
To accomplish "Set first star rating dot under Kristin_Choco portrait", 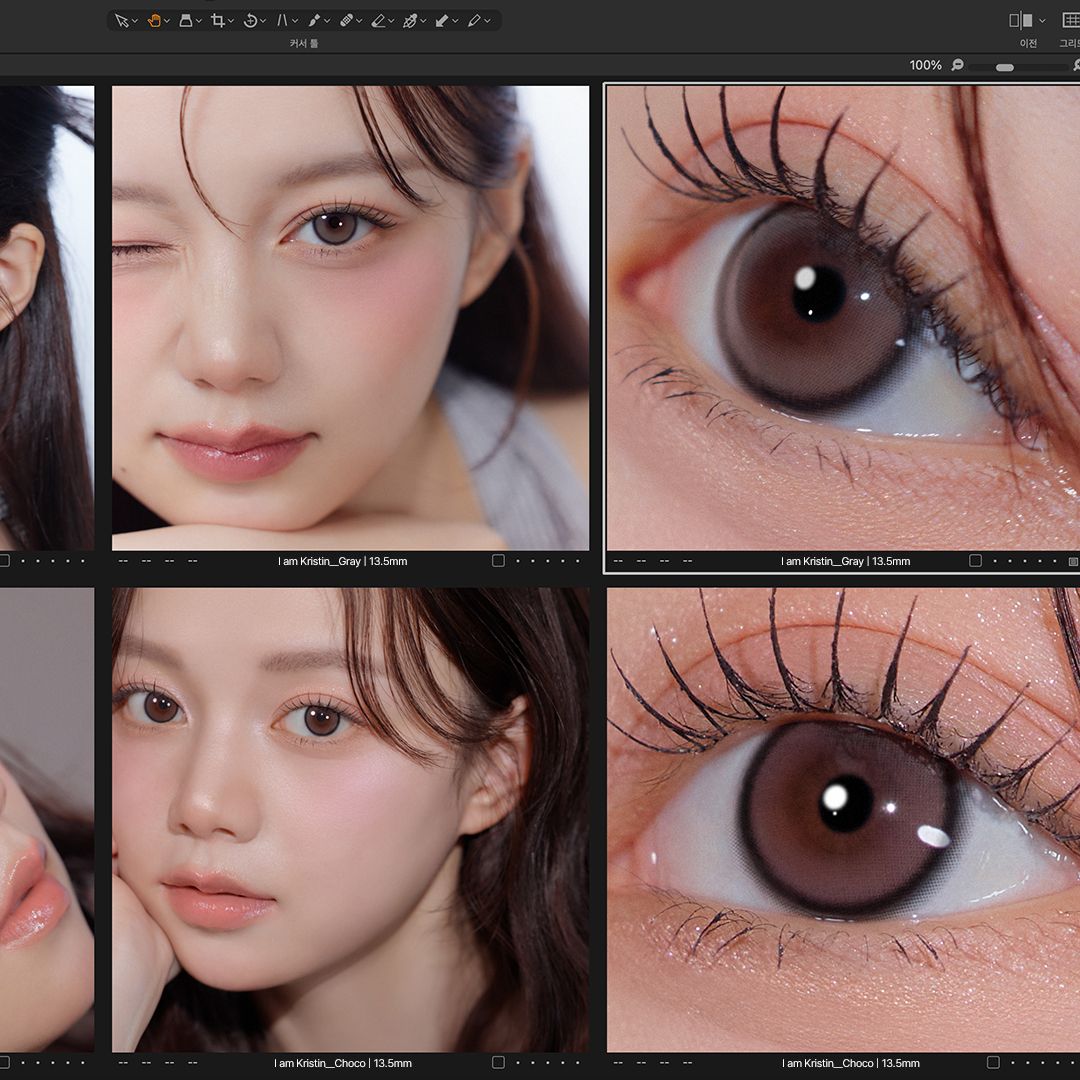I will (518, 1063).
